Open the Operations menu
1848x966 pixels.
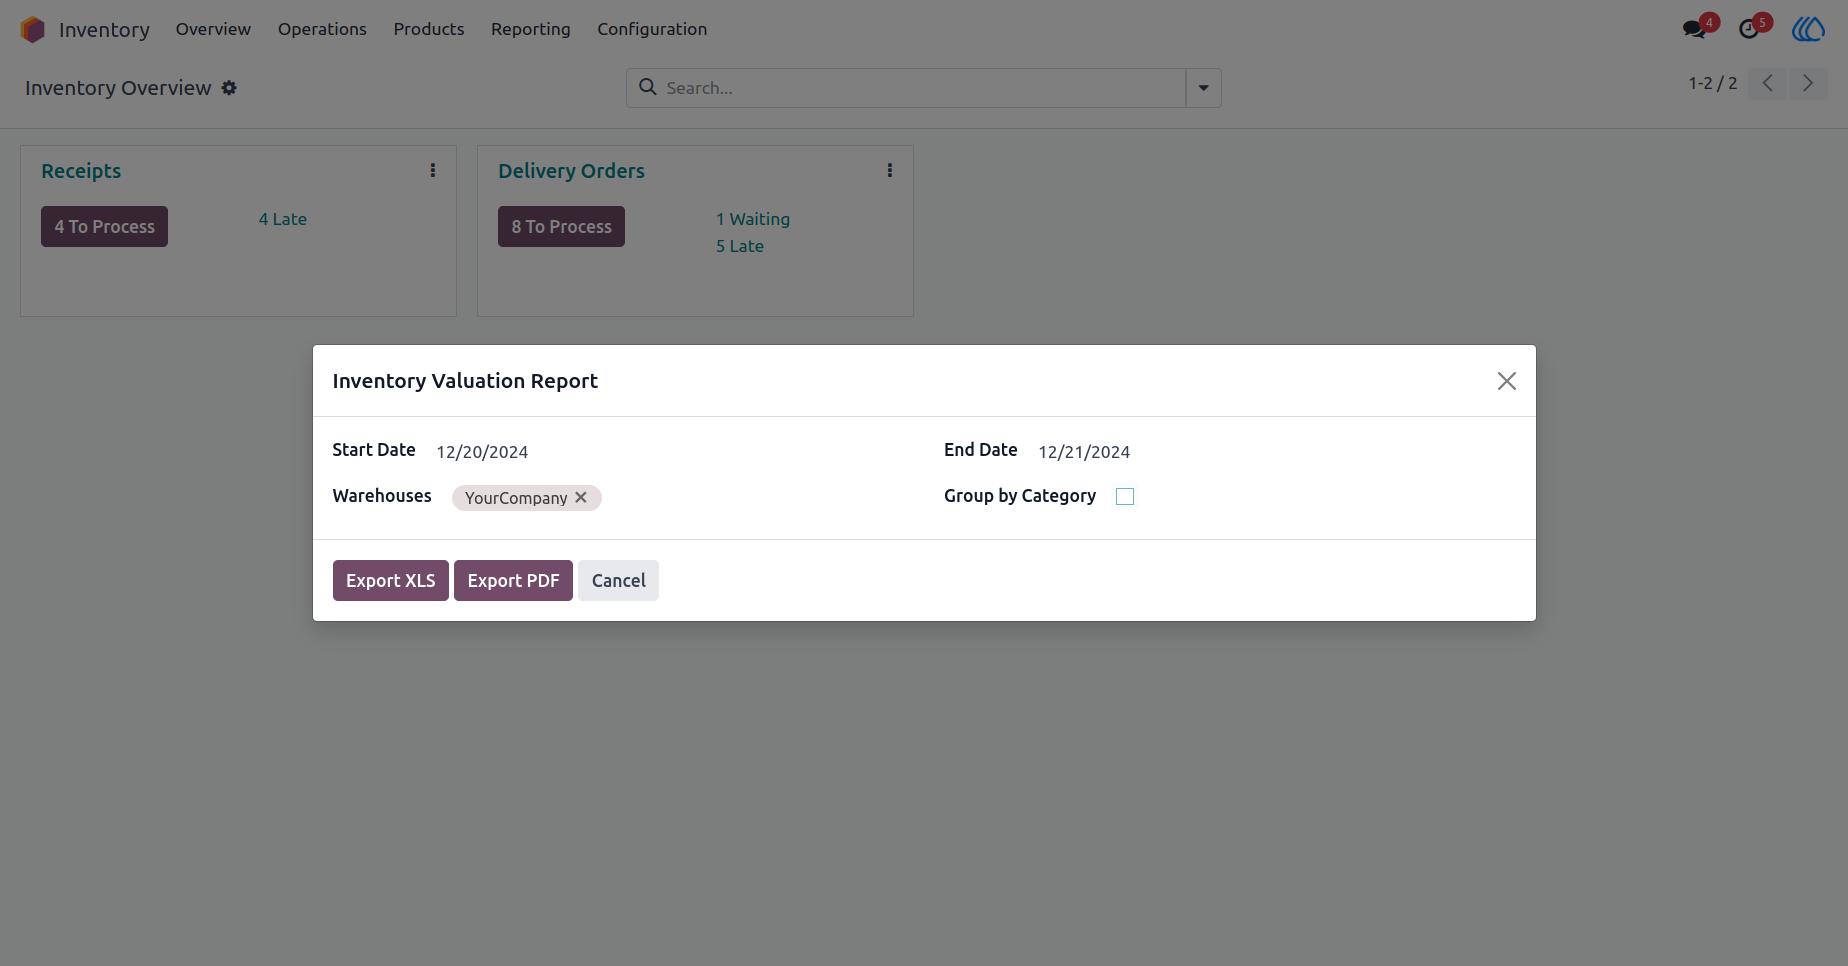coord(322,29)
